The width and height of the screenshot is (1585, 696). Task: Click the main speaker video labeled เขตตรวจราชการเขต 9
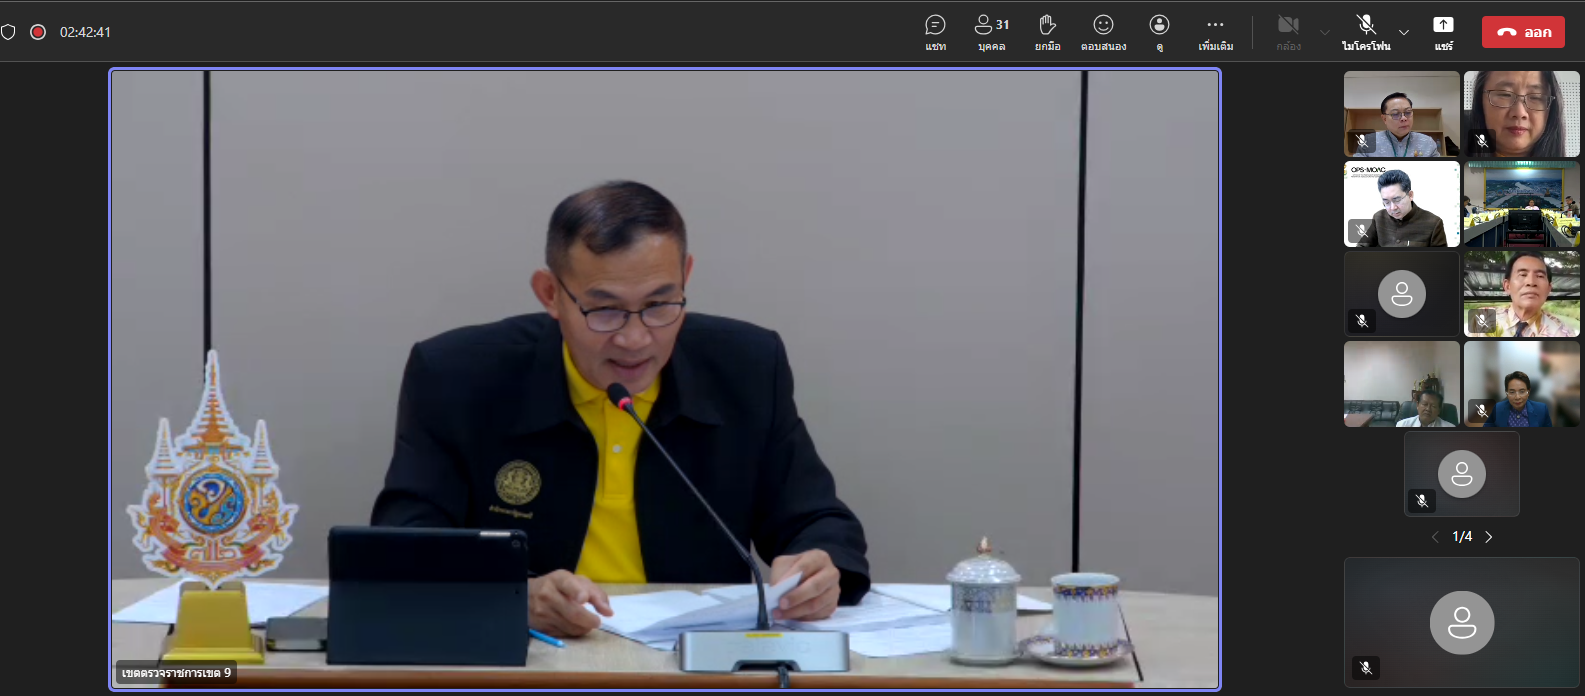pyautogui.click(x=665, y=379)
